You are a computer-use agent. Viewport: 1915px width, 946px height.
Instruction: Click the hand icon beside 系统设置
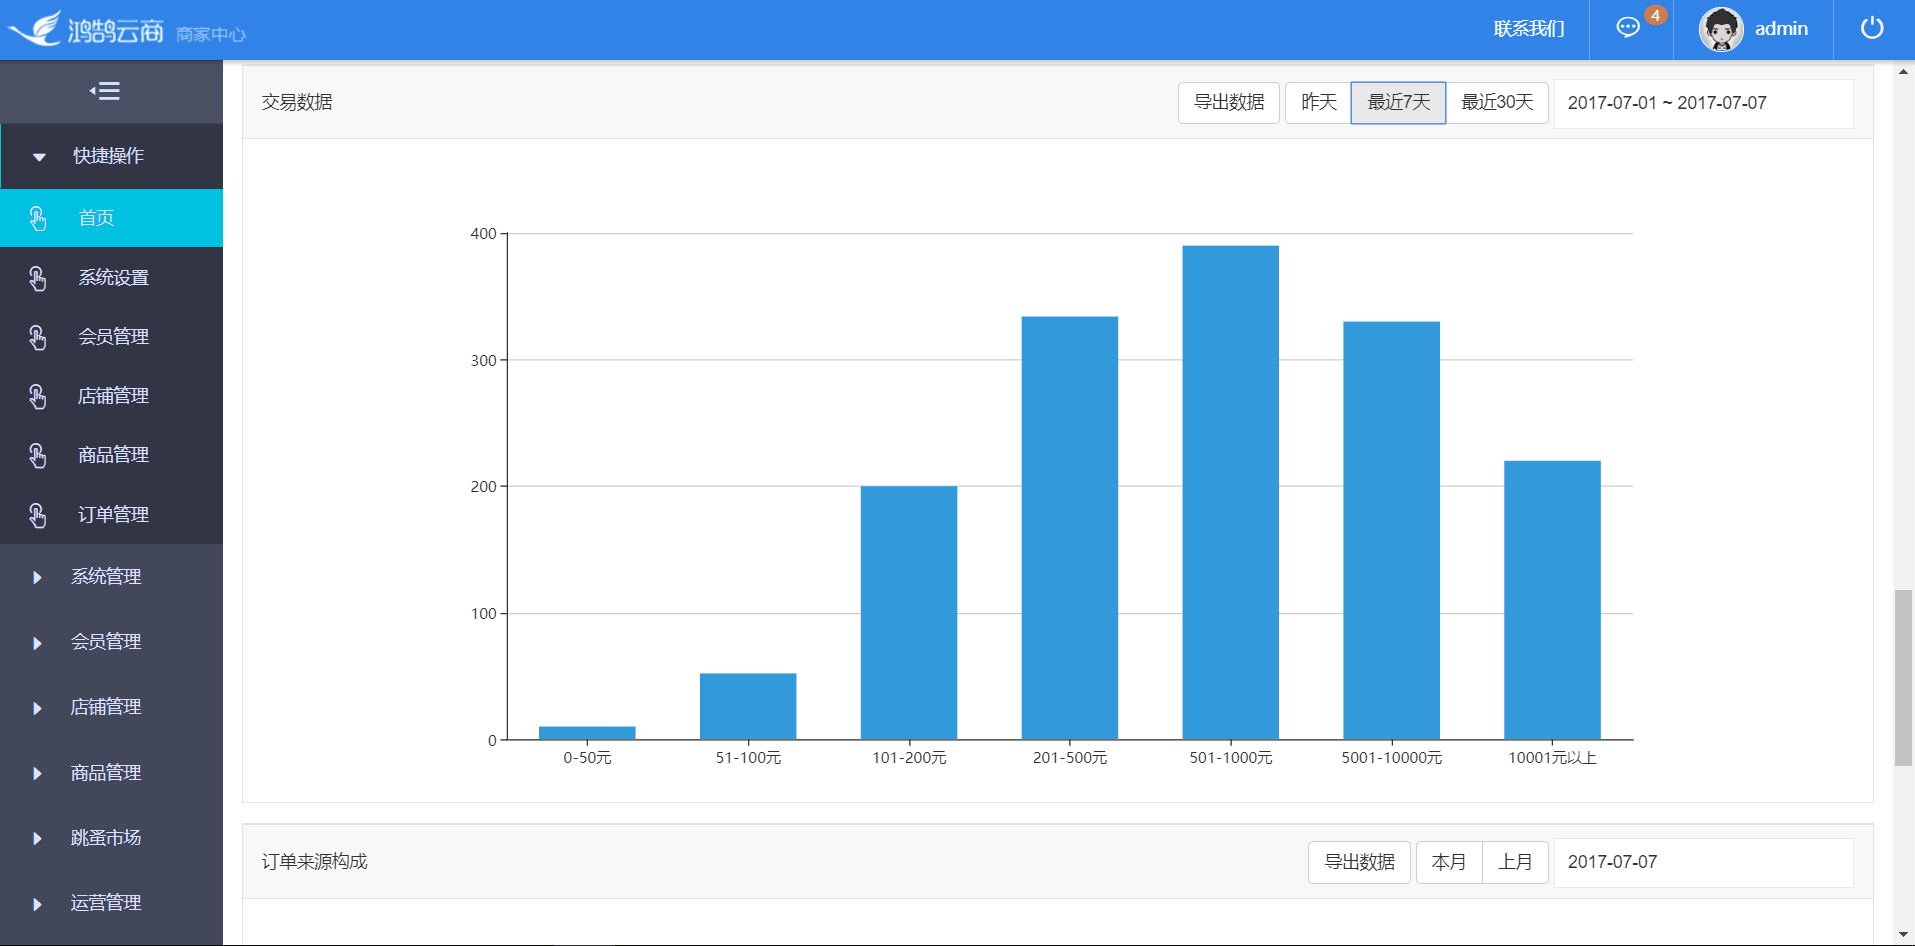tap(38, 278)
